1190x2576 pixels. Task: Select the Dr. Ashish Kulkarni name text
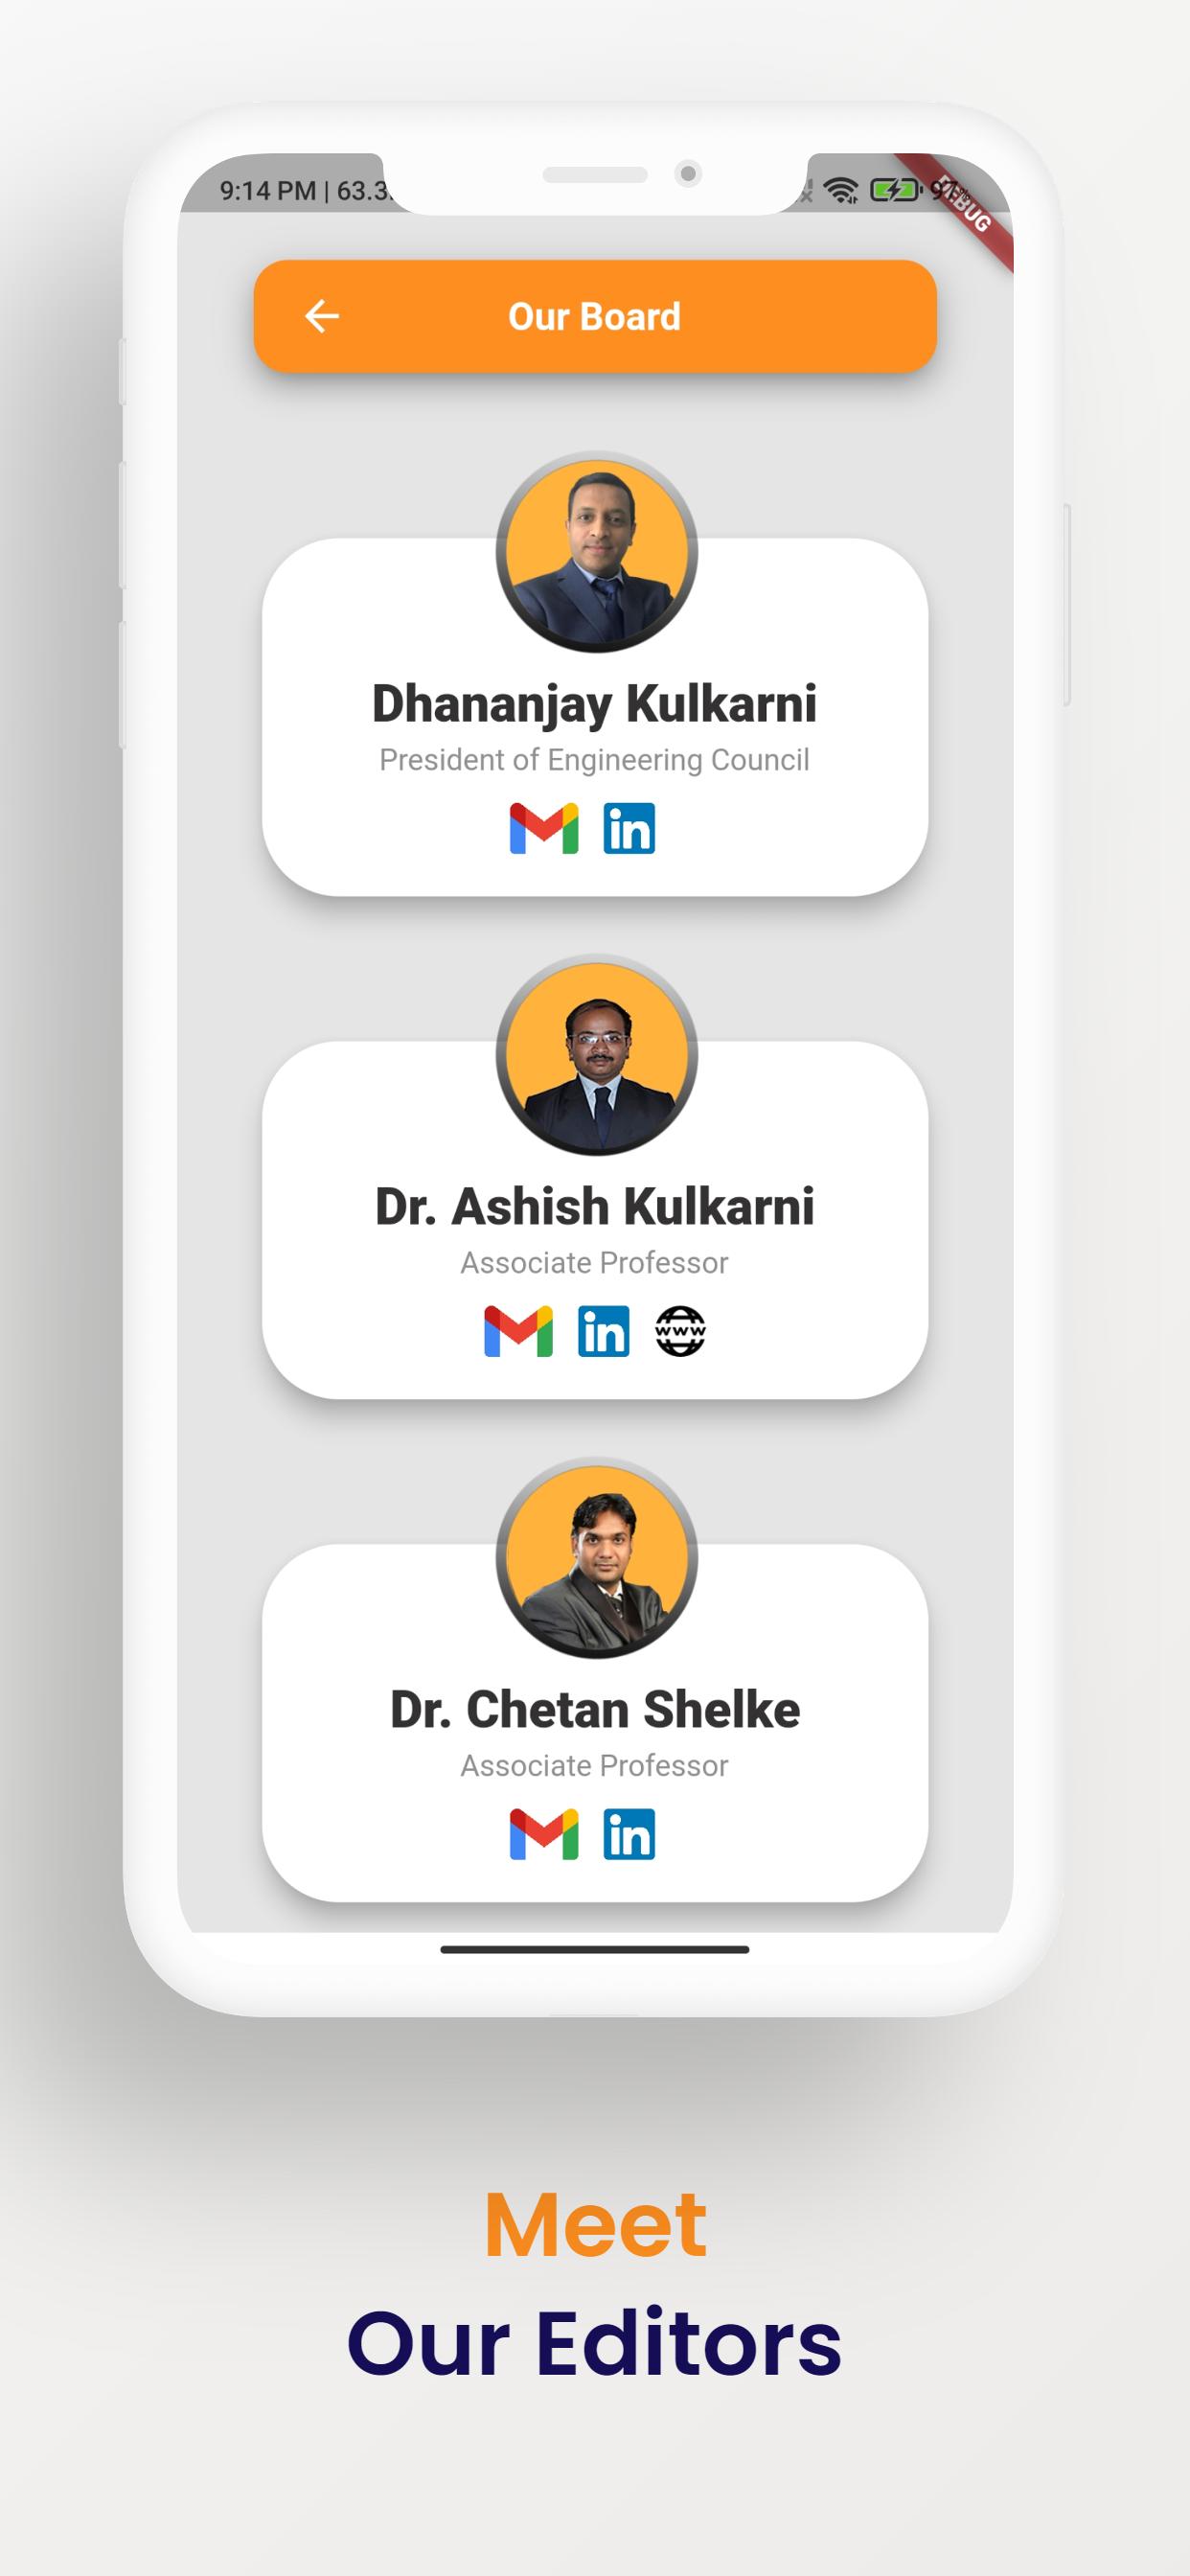click(x=595, y=1206)
